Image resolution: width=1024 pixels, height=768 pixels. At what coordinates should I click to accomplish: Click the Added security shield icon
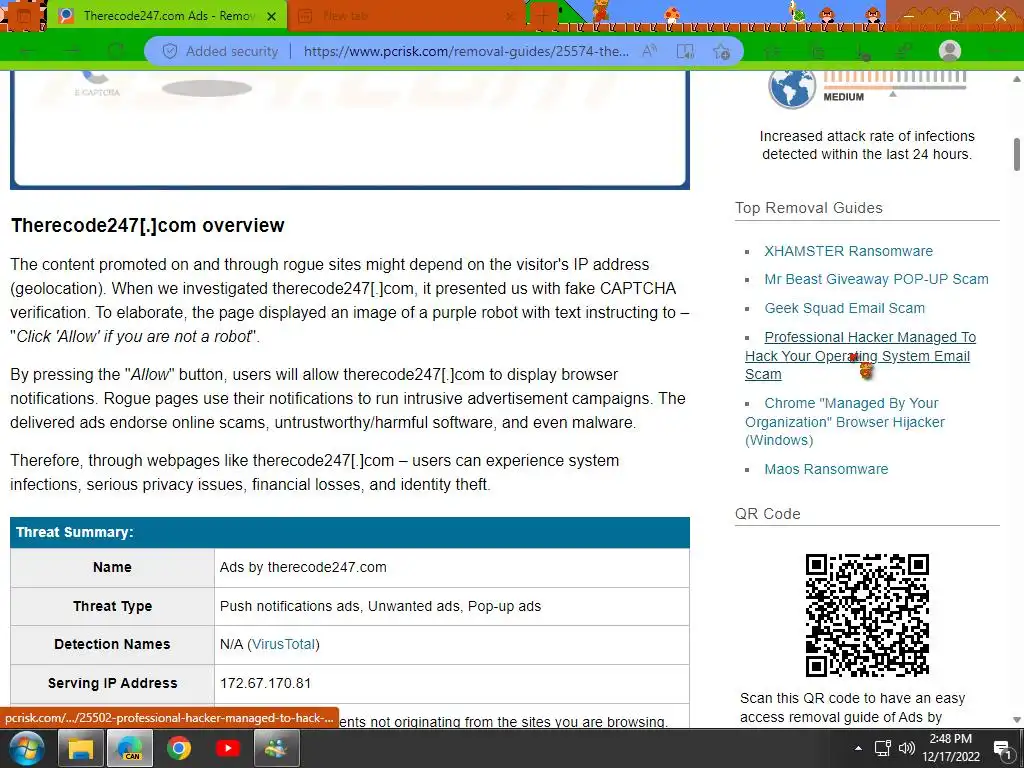point(170,52)
